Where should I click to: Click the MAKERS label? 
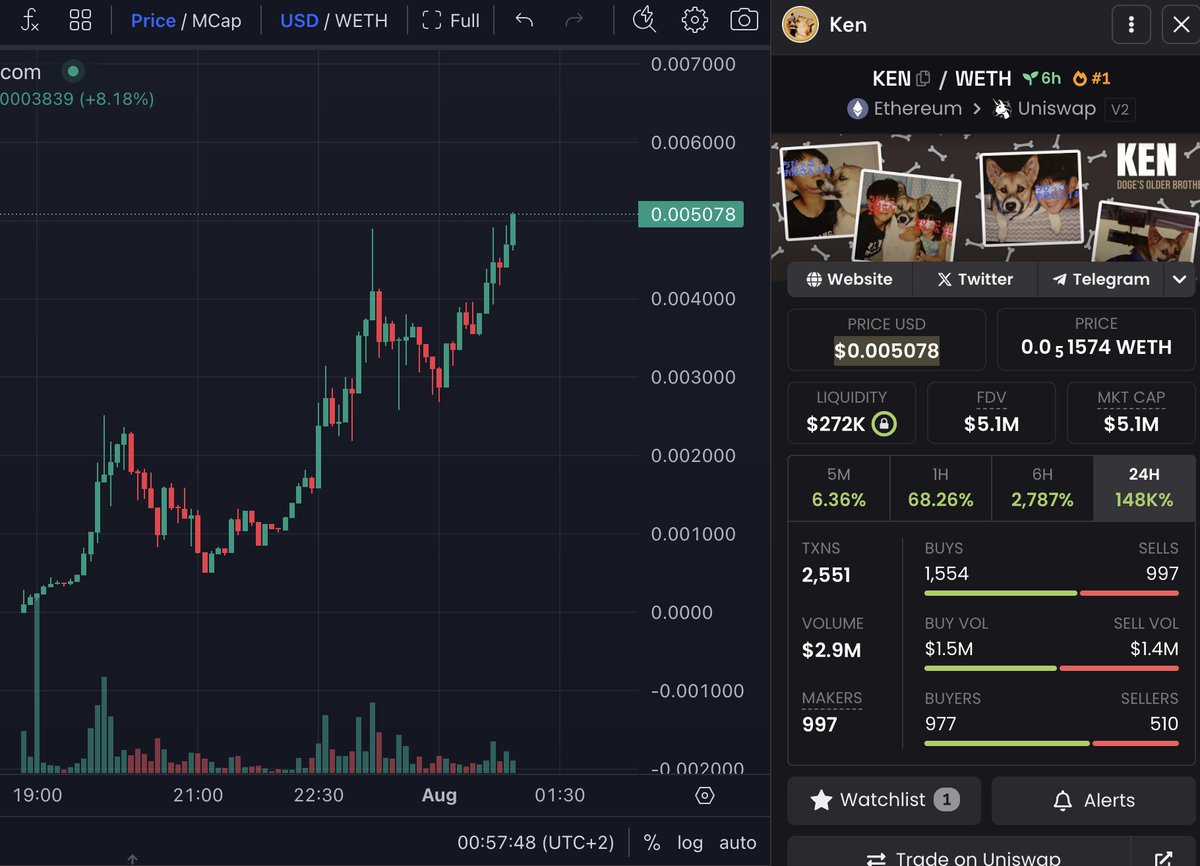click(x=832, y=698)
